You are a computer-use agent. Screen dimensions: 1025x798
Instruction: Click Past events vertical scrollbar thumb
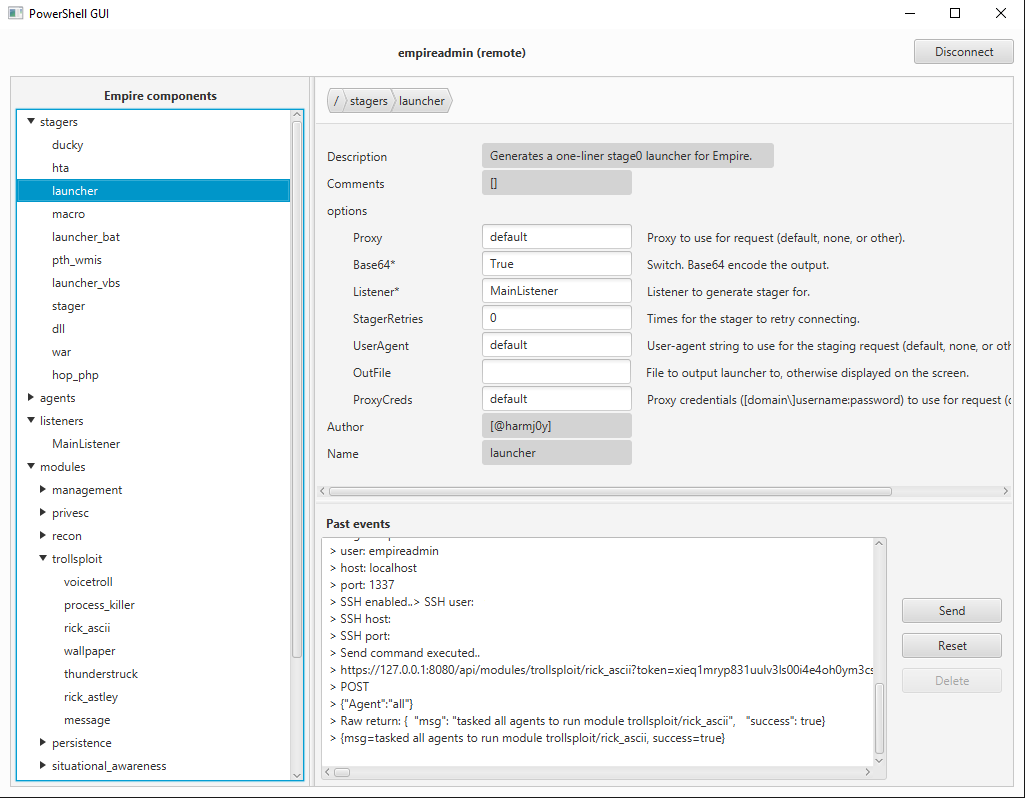point(879,719)
